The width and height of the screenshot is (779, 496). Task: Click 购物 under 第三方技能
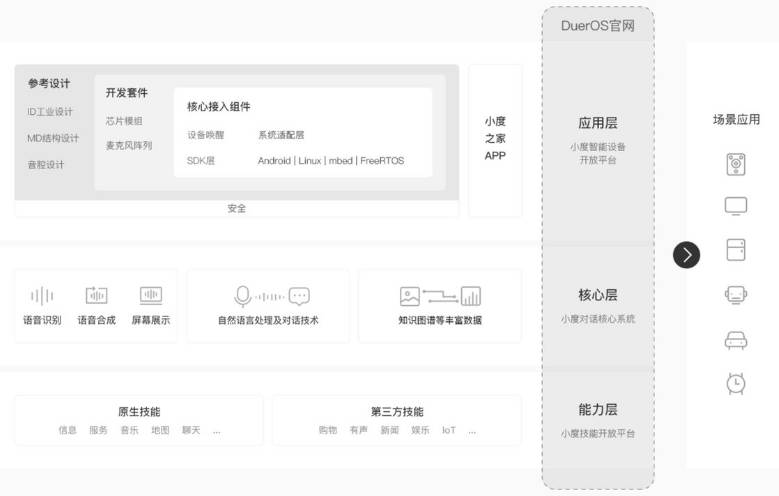(x=328, y=430)
